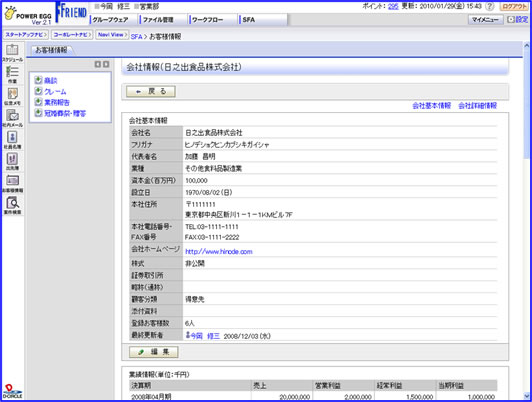The image size is (532, 402).
Task: Select the お客様情報 tab
Action: tap(52, 50)
